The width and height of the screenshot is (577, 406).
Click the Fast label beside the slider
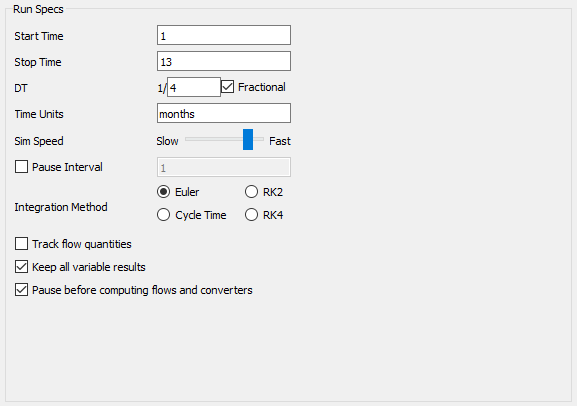point(280,141)
